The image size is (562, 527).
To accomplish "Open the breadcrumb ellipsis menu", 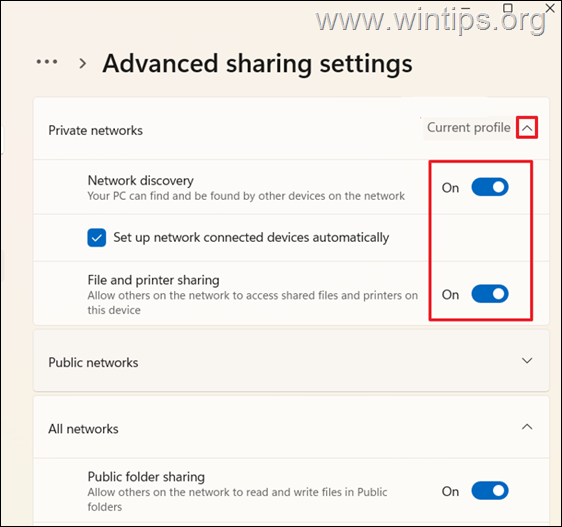I will (x=47, y=62).
